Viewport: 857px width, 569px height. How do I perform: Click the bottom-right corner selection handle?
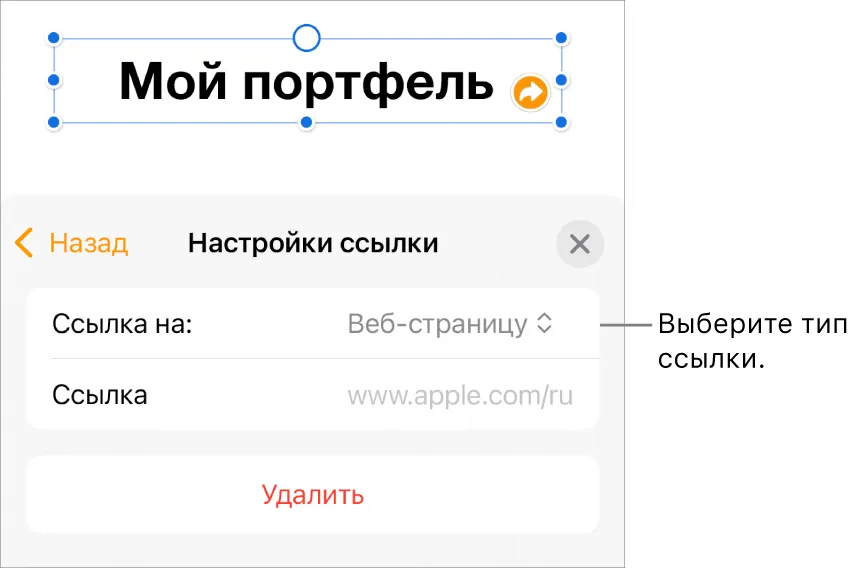(x=561, y=122)
